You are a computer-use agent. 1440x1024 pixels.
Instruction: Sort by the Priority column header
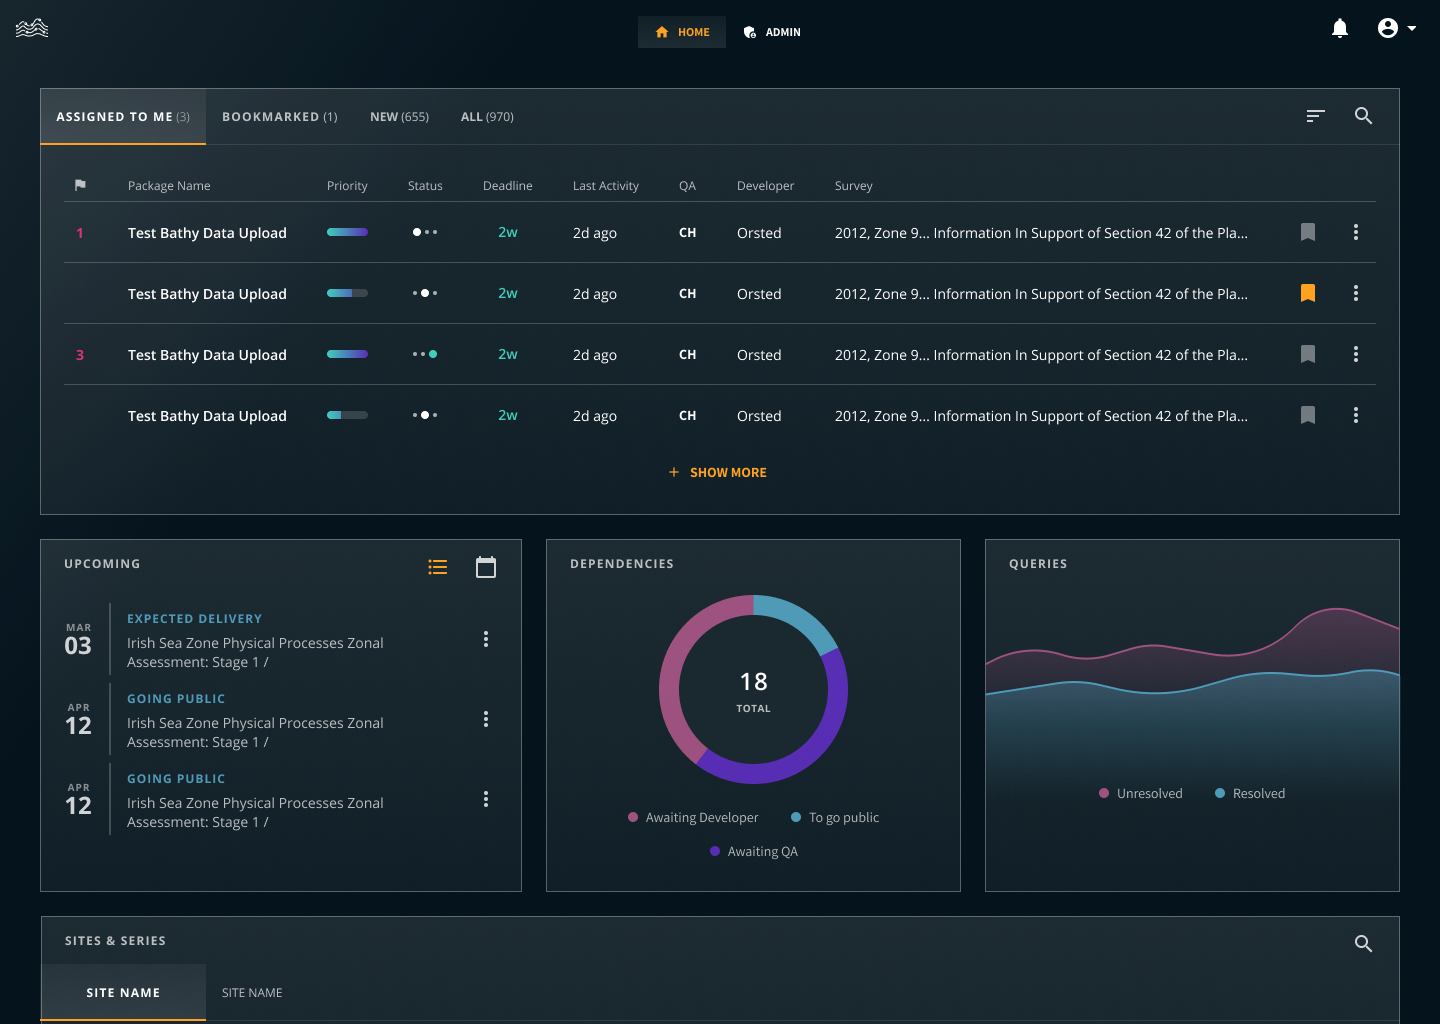347,186
